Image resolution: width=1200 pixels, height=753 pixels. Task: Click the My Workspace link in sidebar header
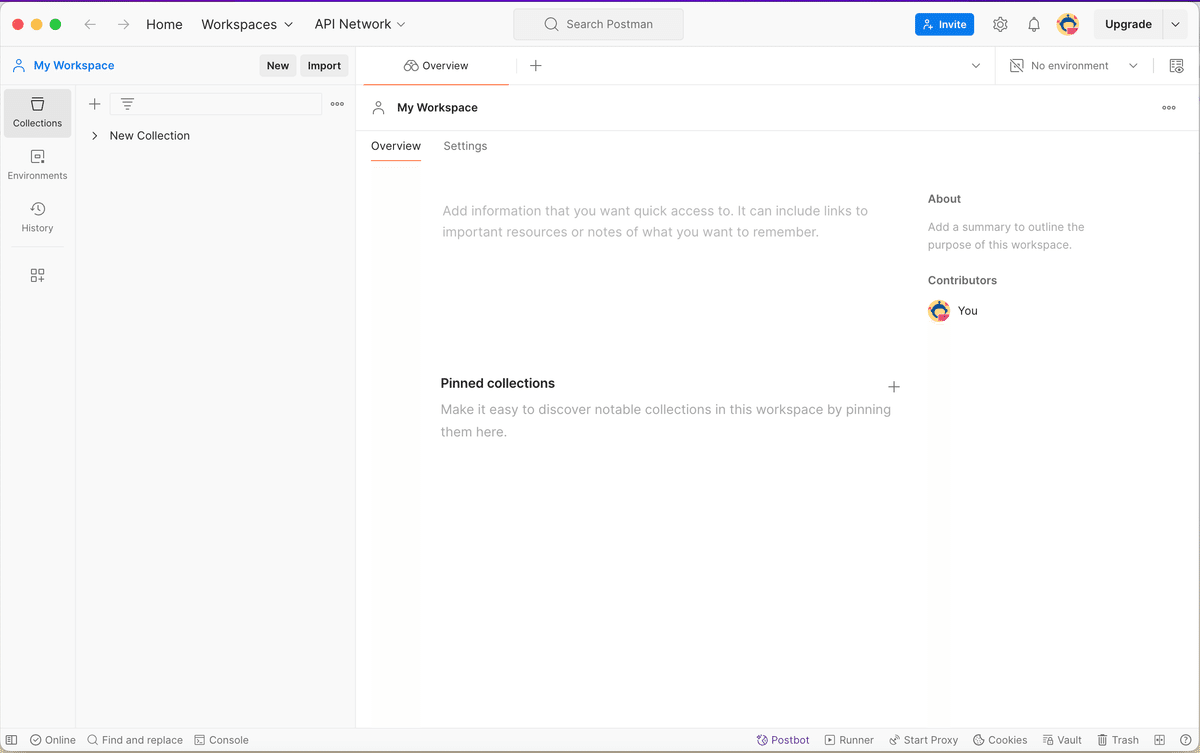click(x=74, y=65)
